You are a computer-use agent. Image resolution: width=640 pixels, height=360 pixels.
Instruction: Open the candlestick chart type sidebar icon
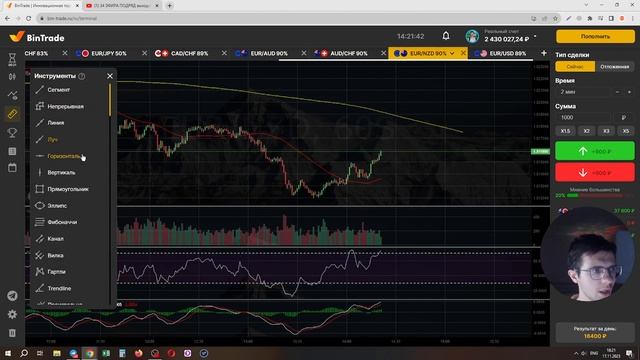[x=12, y=77]
